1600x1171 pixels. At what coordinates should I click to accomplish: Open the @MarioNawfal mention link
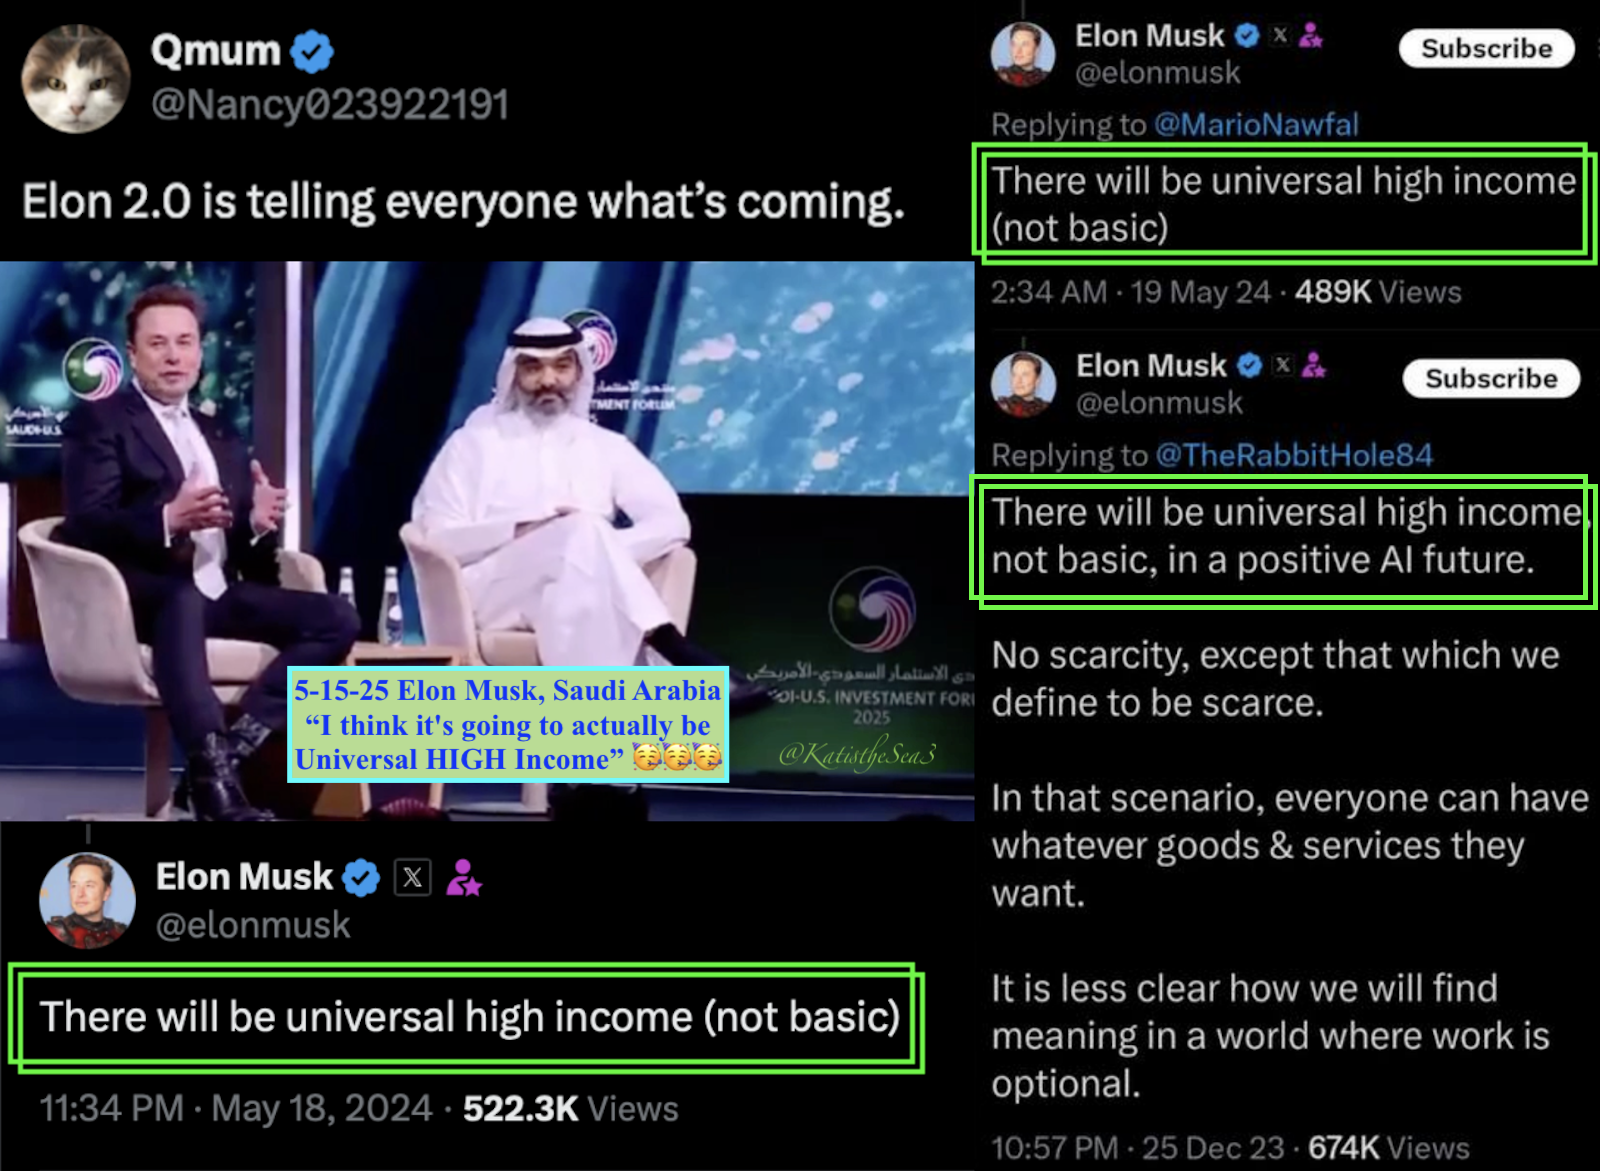click(x=1256, y=125)
